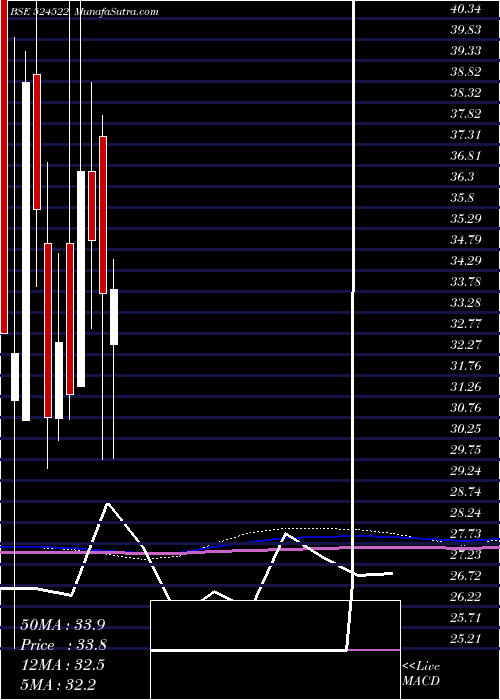Click the 32.27 price value

point(466,345)
